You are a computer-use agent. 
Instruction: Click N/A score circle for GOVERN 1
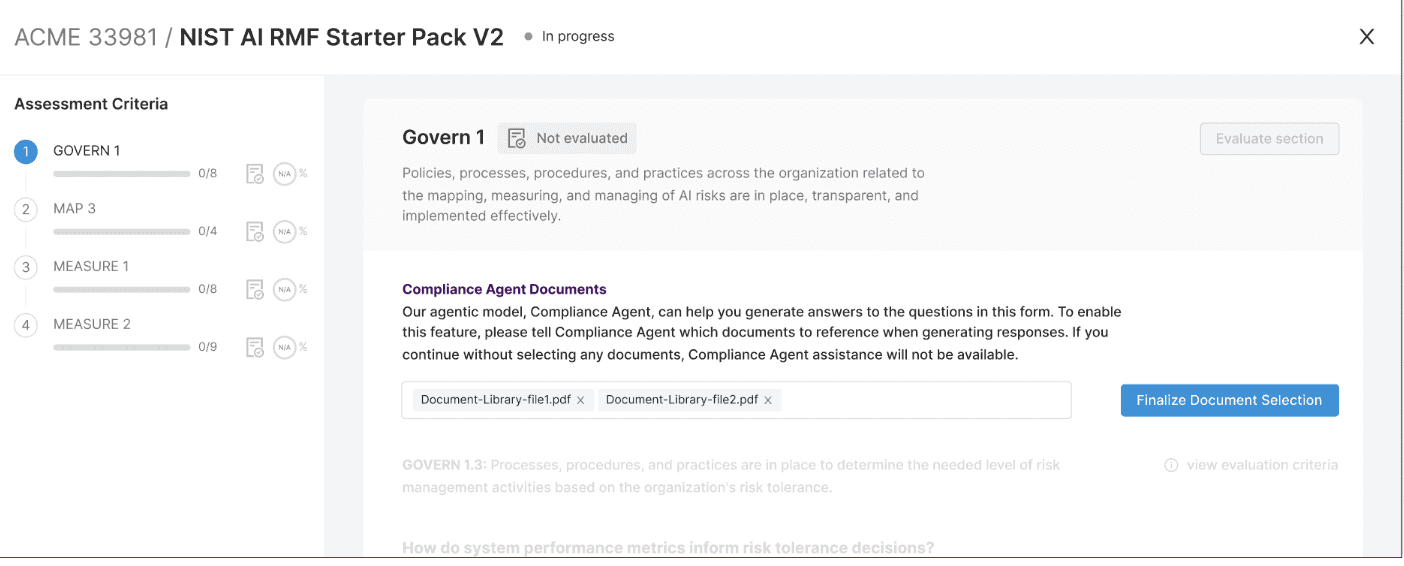tap(285, 174)
